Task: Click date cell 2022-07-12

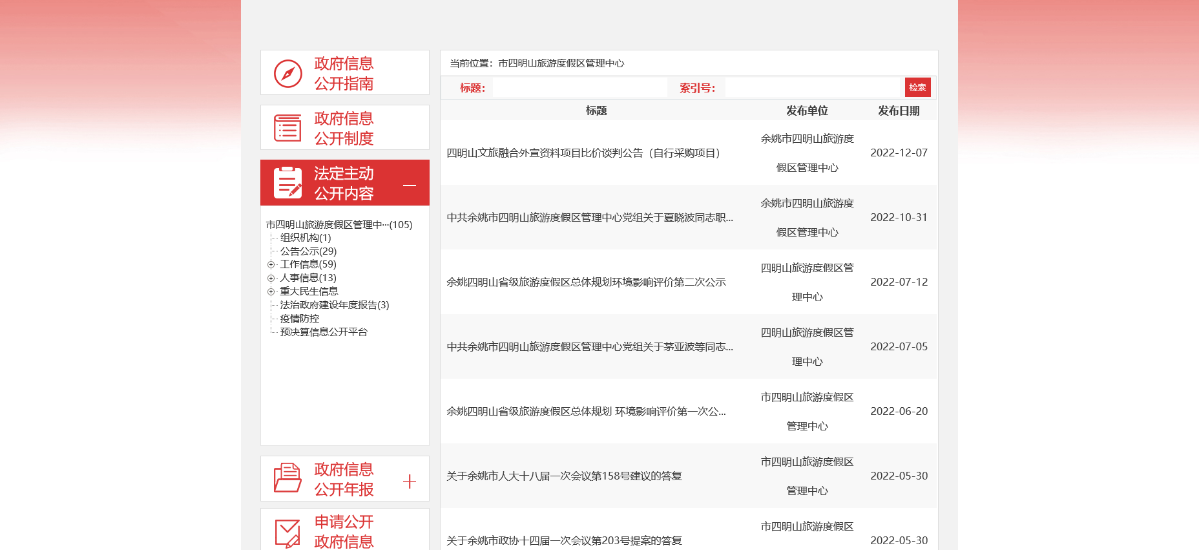Action: pyautogui.click(x=899, y=282)
